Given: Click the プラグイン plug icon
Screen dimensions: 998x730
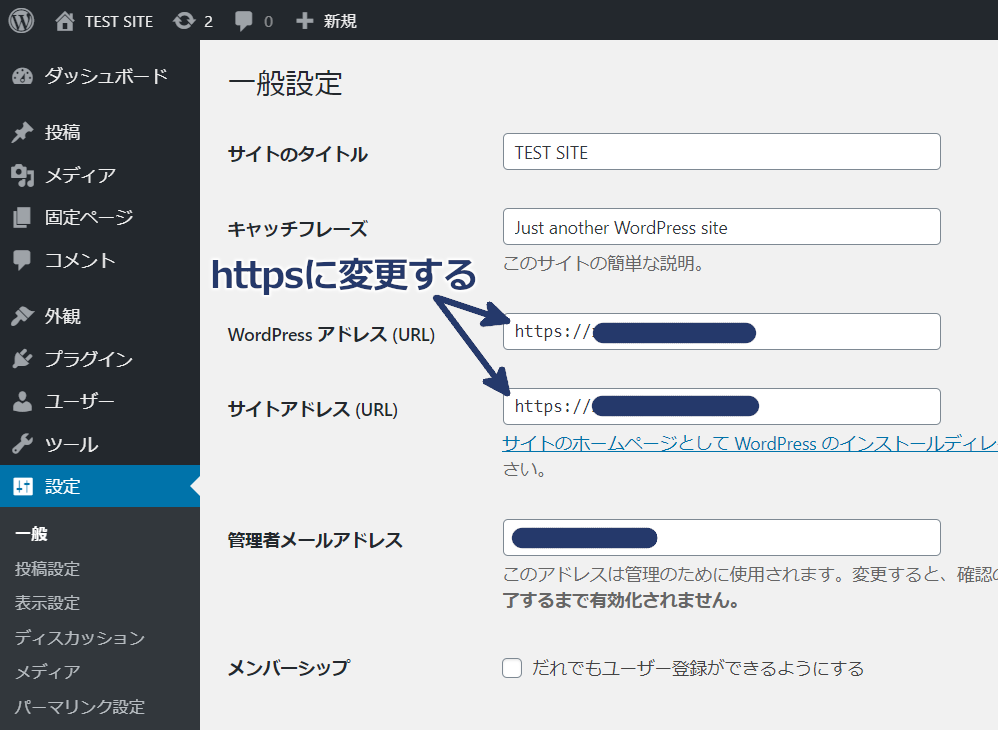Looking at the screenshot, I should (22, 359).
